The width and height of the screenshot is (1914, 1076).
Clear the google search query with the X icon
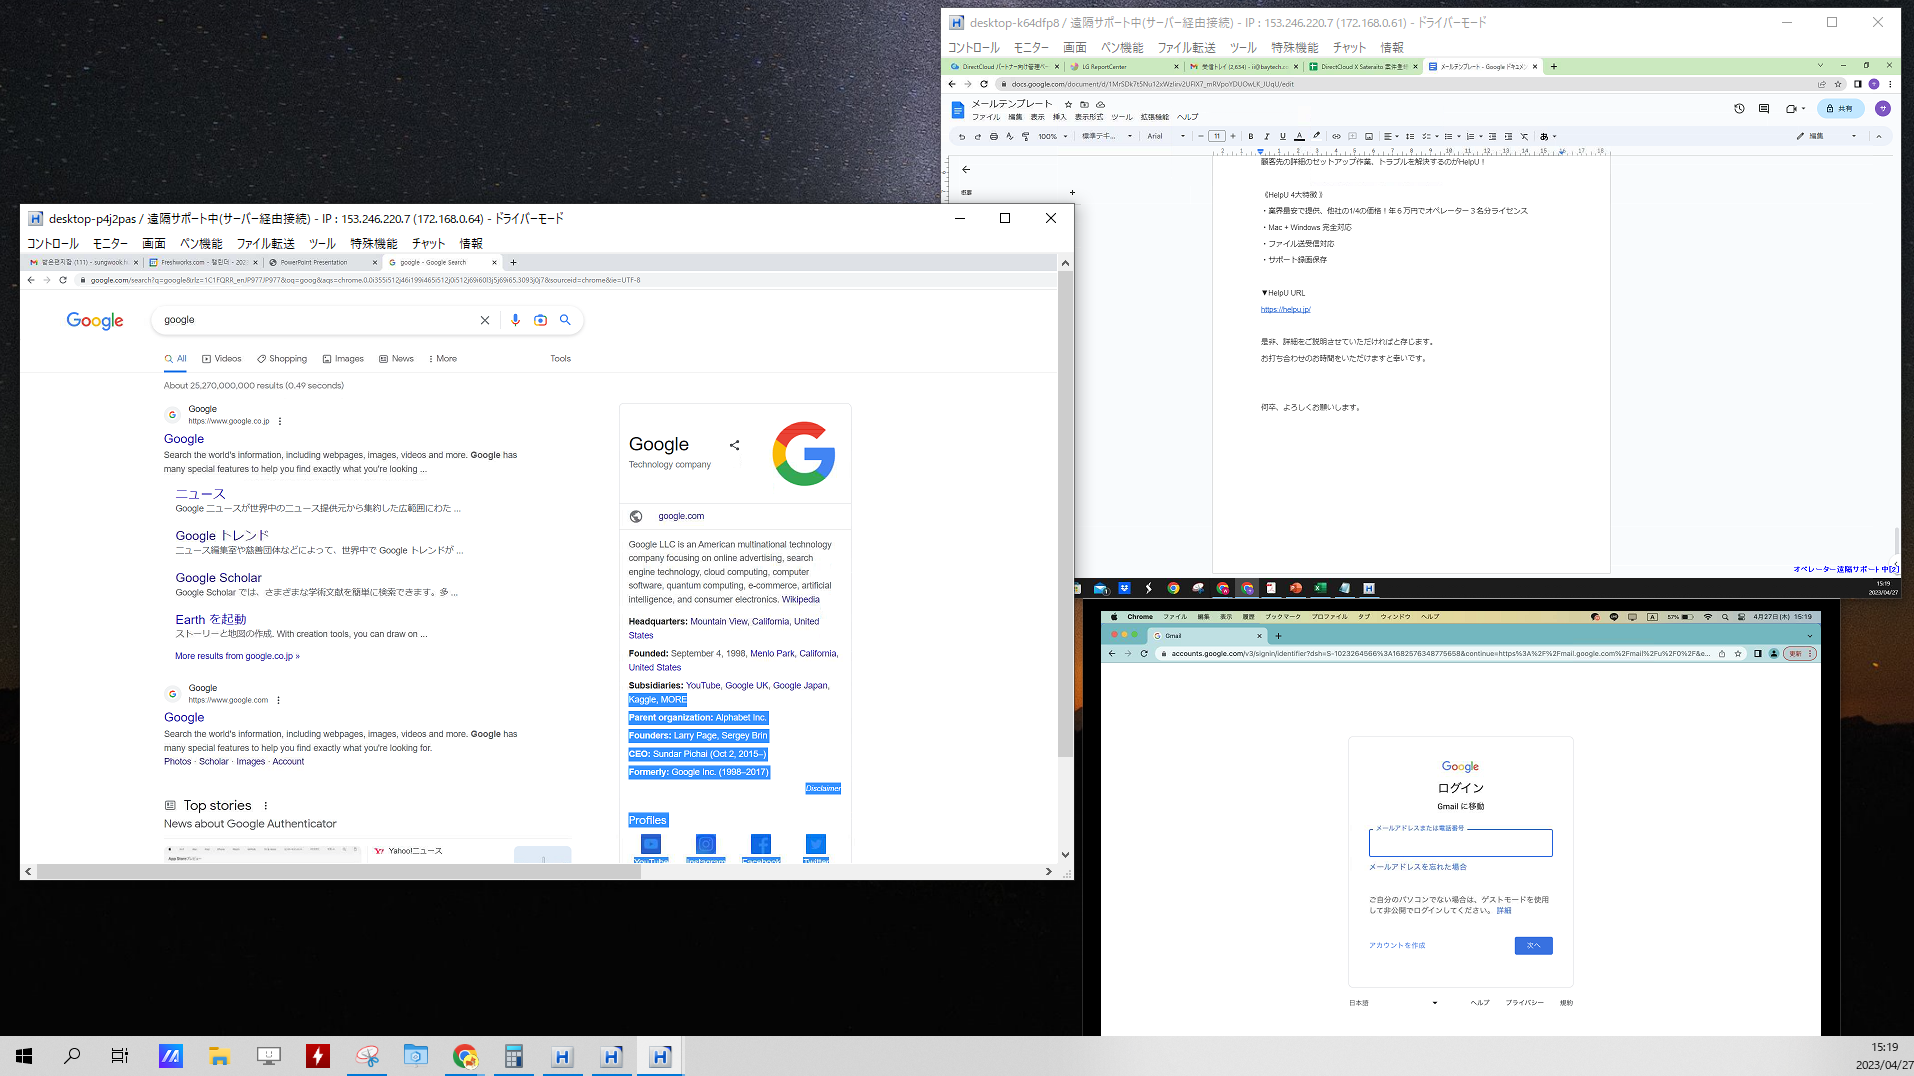pos(485,320)
